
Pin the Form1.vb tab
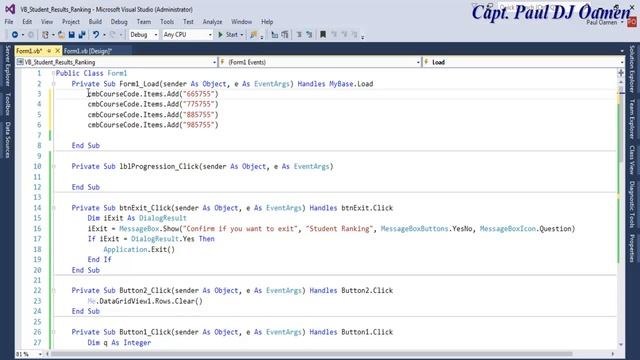click(49, 51)
